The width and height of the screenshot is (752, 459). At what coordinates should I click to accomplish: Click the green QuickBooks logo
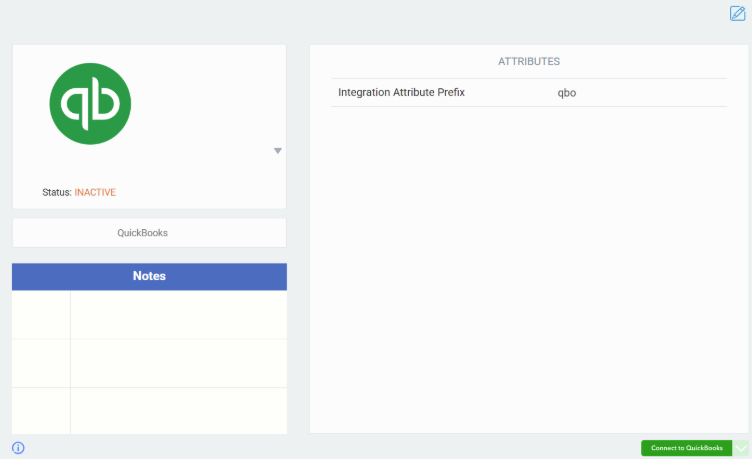[90, 104]
